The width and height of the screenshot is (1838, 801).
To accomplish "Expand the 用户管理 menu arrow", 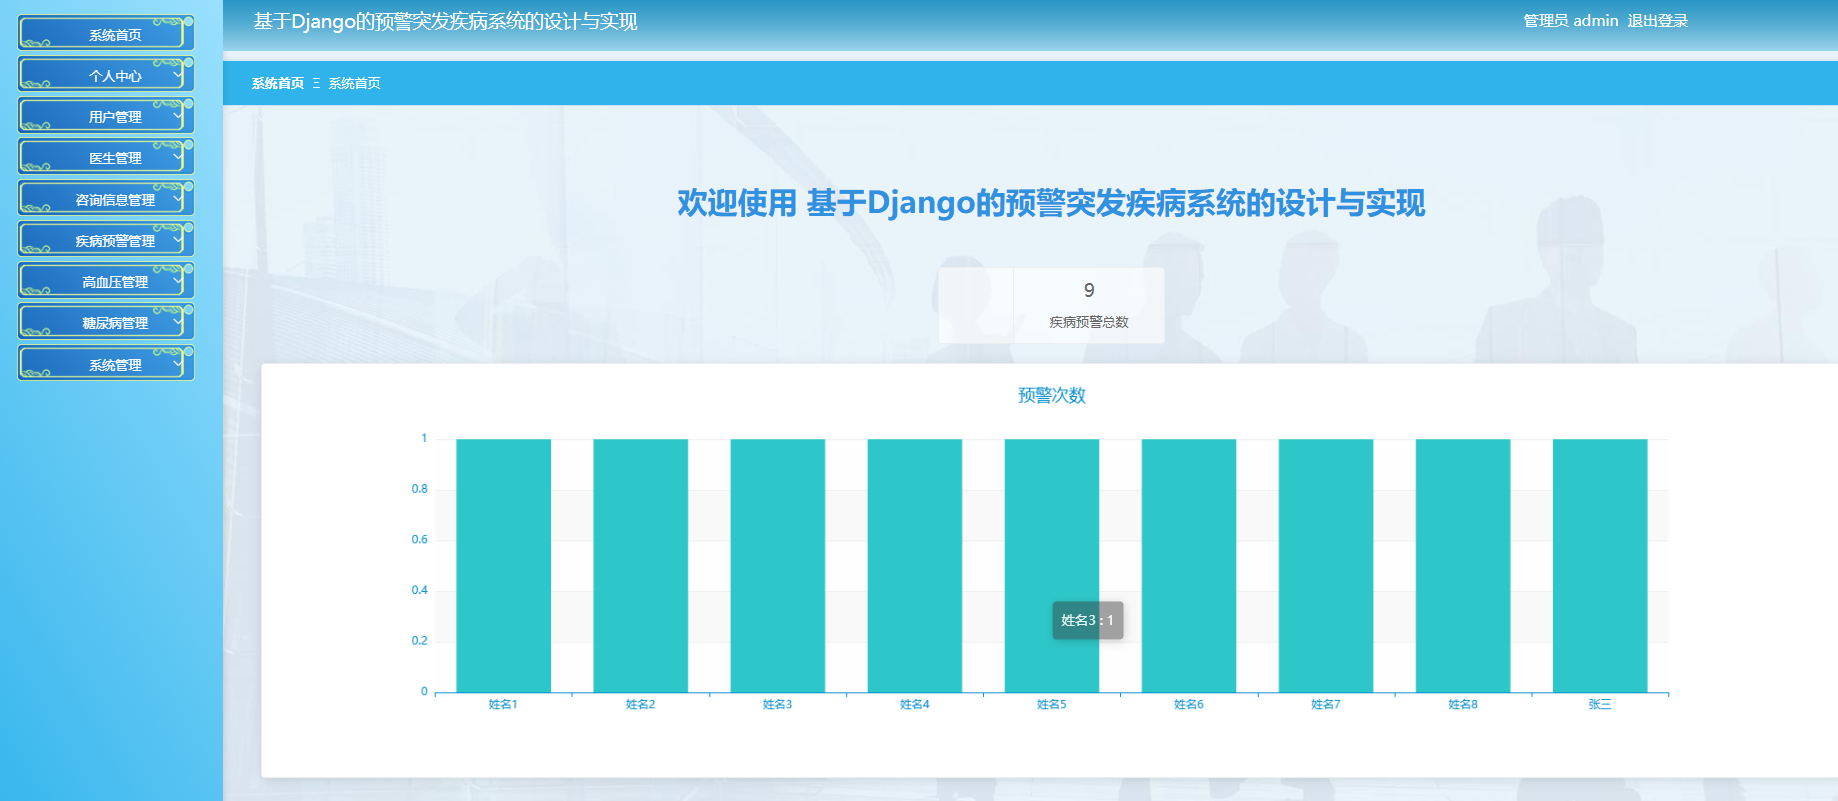I will (178, 115).
